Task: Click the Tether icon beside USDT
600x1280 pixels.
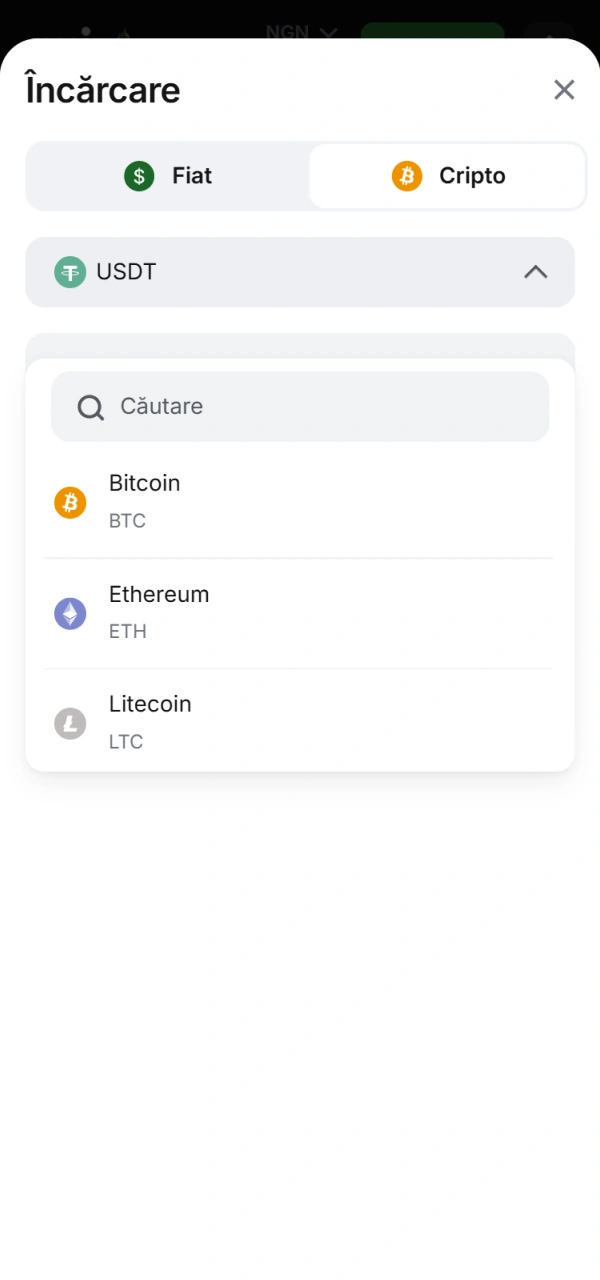Action: tap(70, 272)
